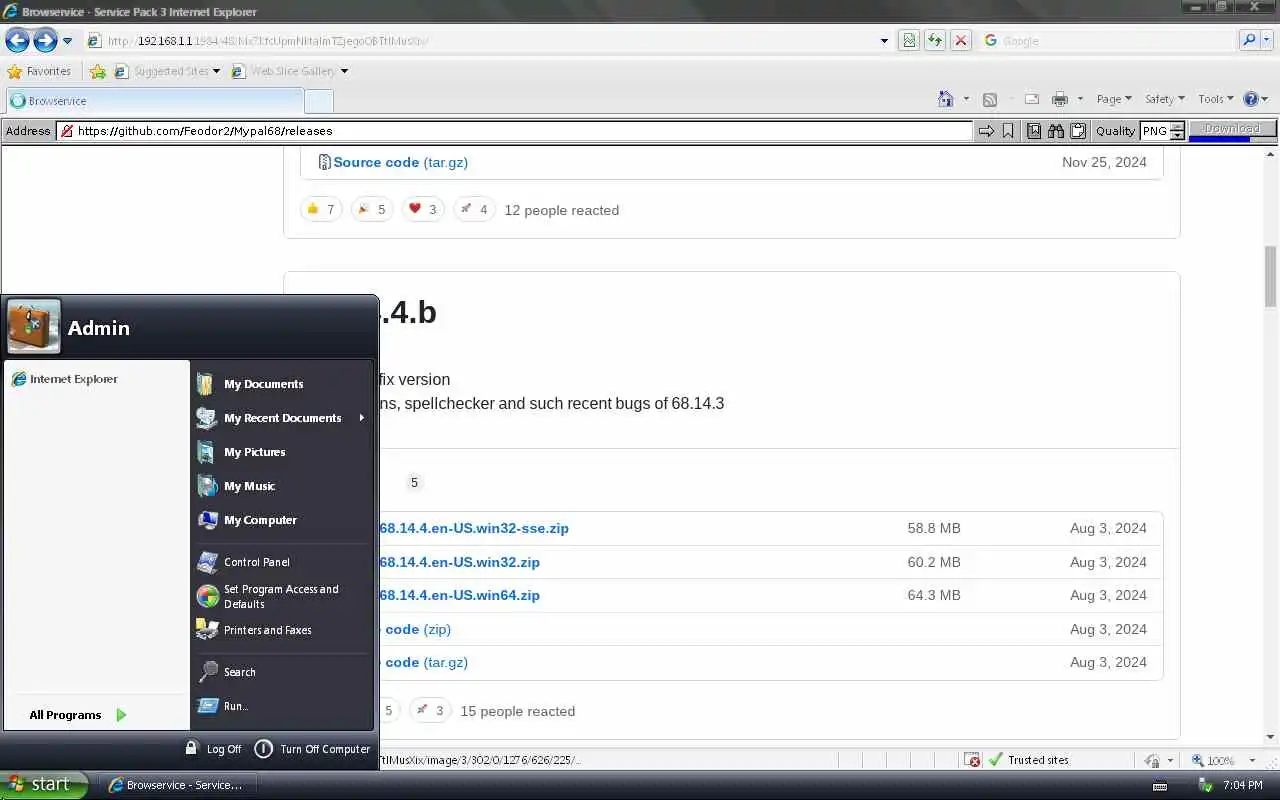This screenshot has width=1280, height=800.
Task: Refresh the page with green arrows icon
Action: [x=934, y=41]
